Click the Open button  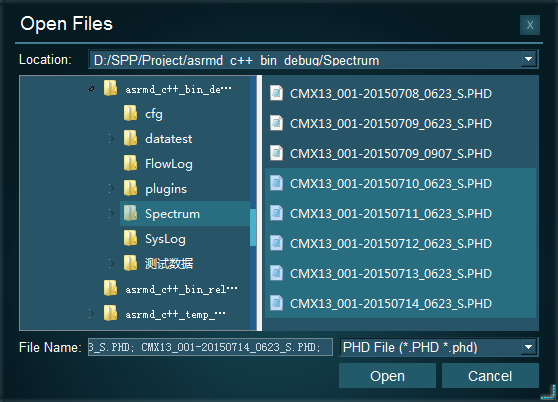(x=387, y=376)
